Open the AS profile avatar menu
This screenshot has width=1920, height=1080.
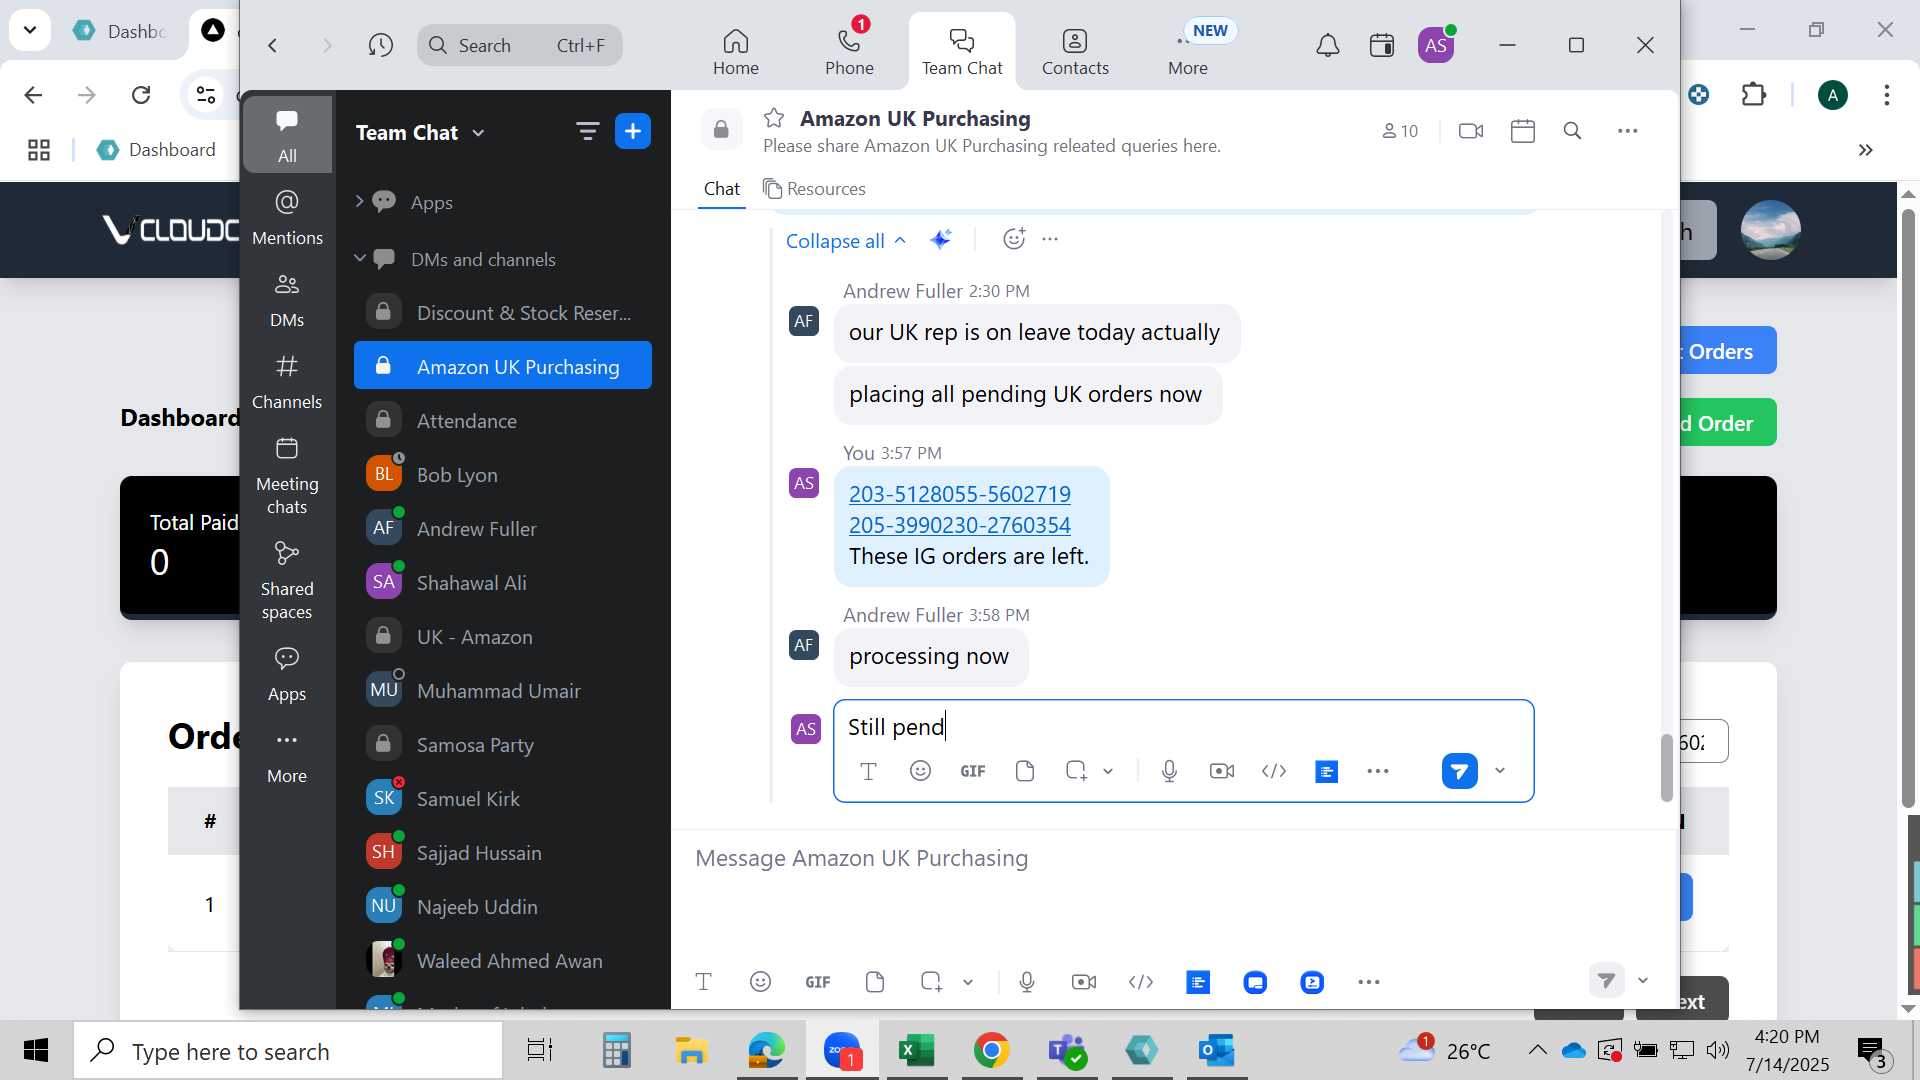1436,45
